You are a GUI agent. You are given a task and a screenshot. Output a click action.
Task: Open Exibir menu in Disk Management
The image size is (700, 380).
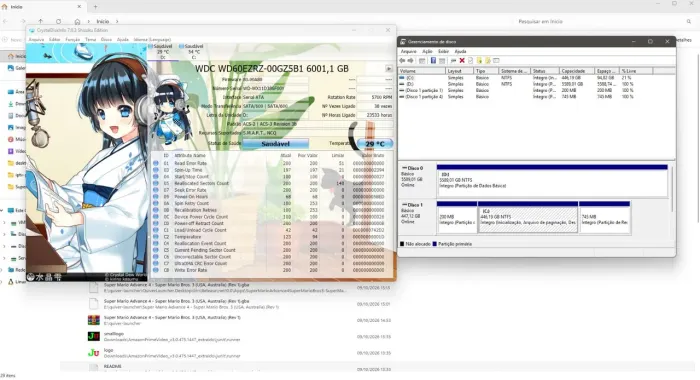pos(443,51)
